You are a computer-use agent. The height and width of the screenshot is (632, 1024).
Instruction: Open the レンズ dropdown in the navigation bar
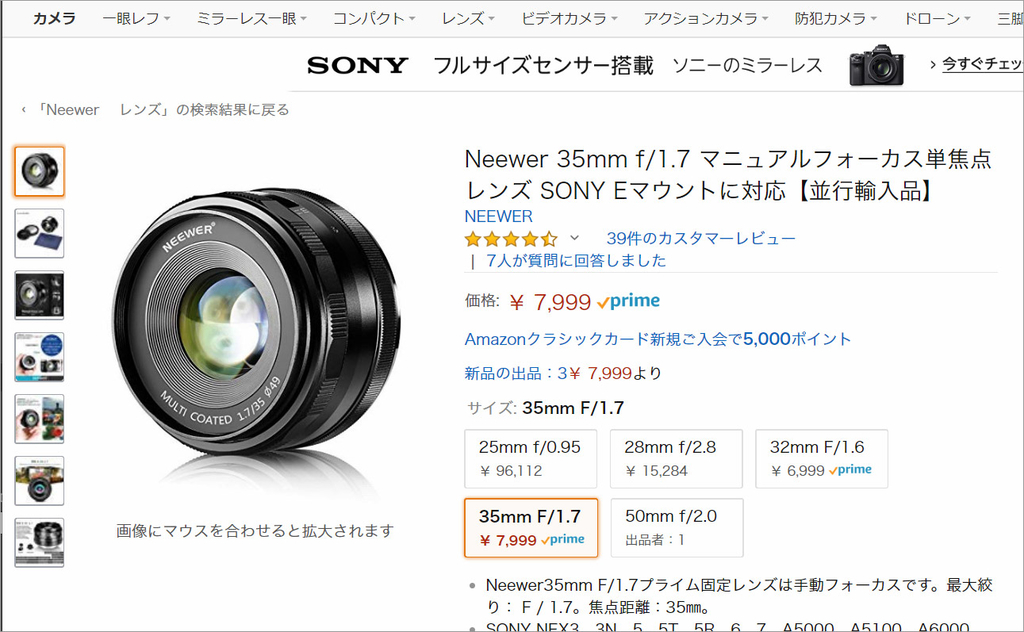[466, 17]
